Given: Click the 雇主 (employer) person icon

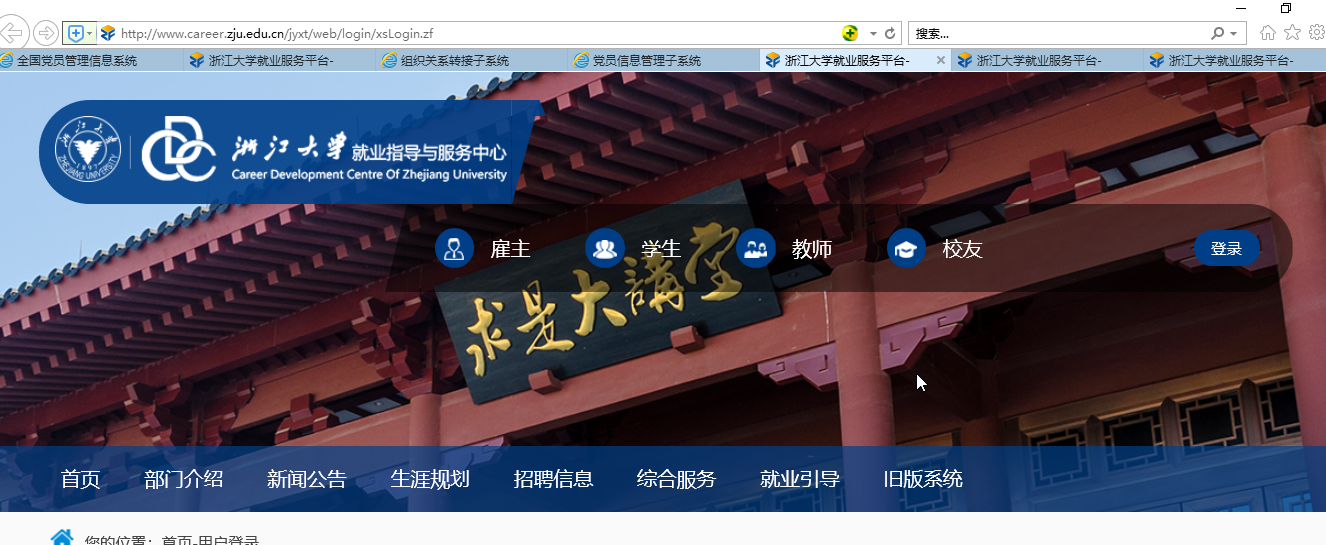Looking at the screenshot, I should pos(454,248).
